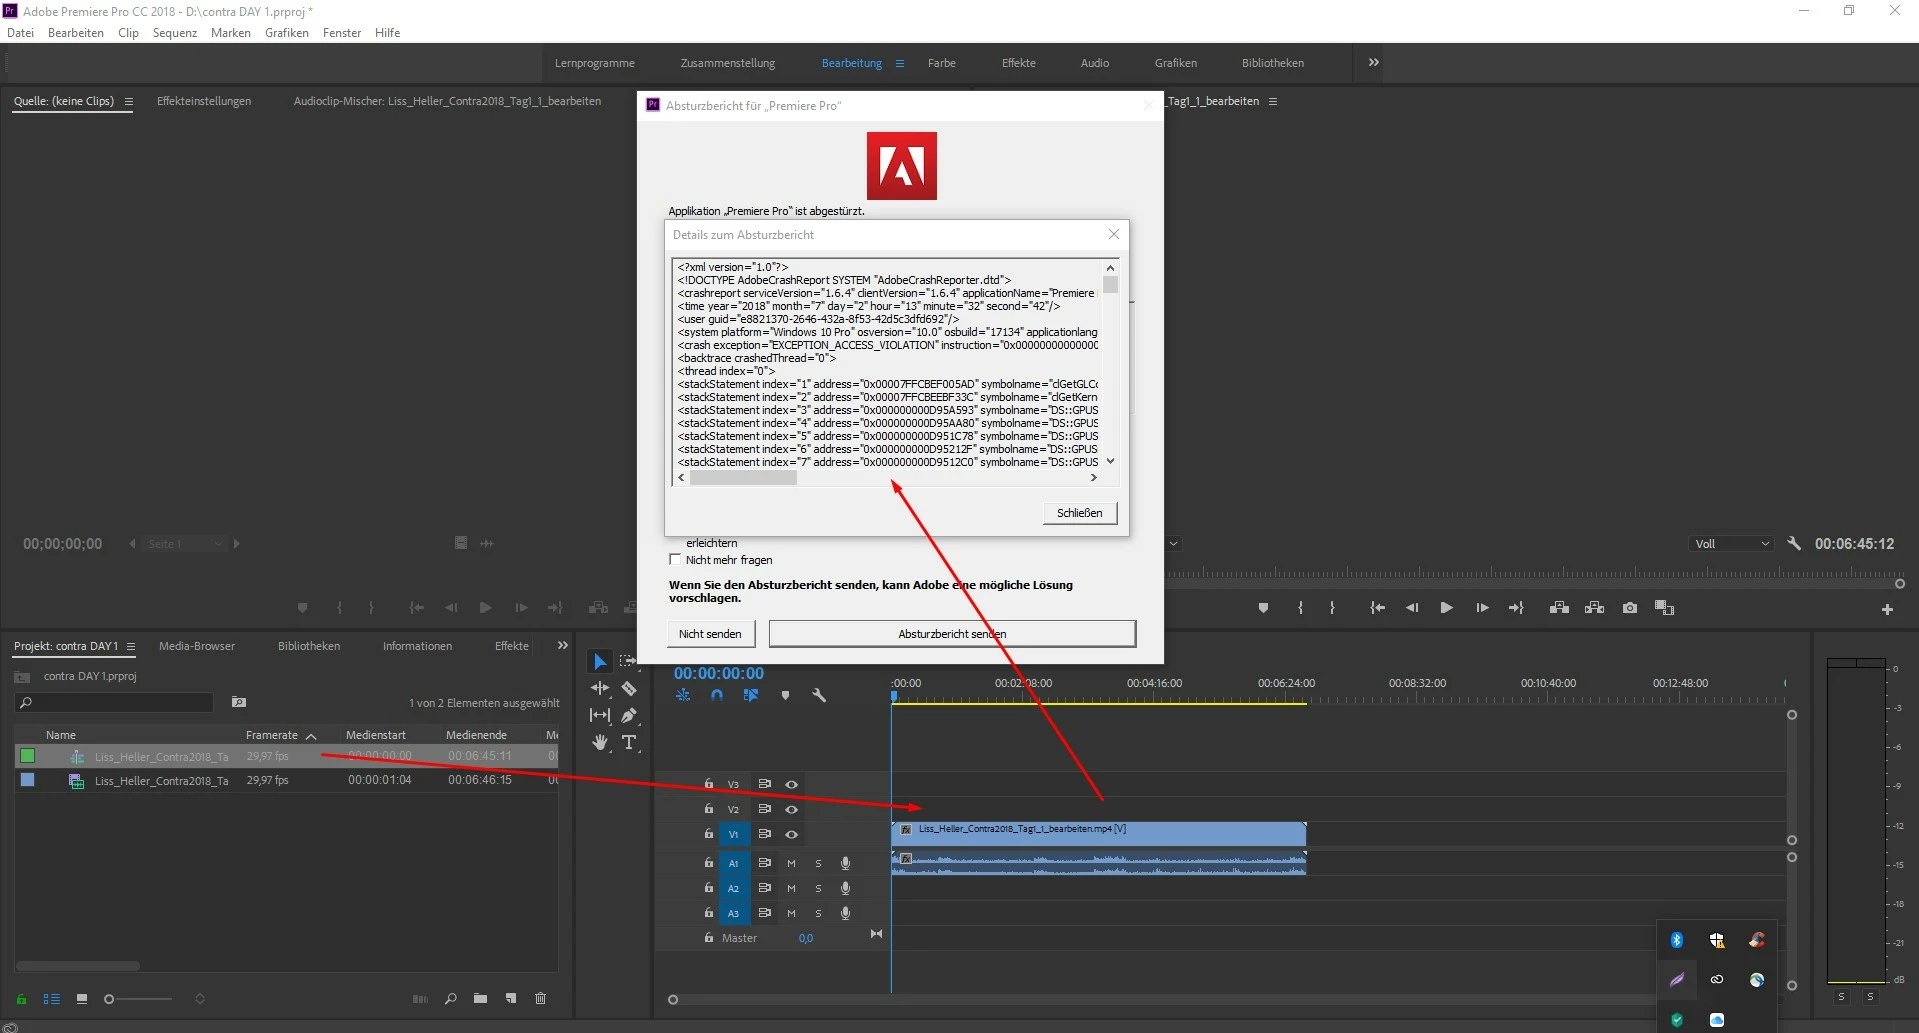Open timeline display settings wrench

(819, 695)
